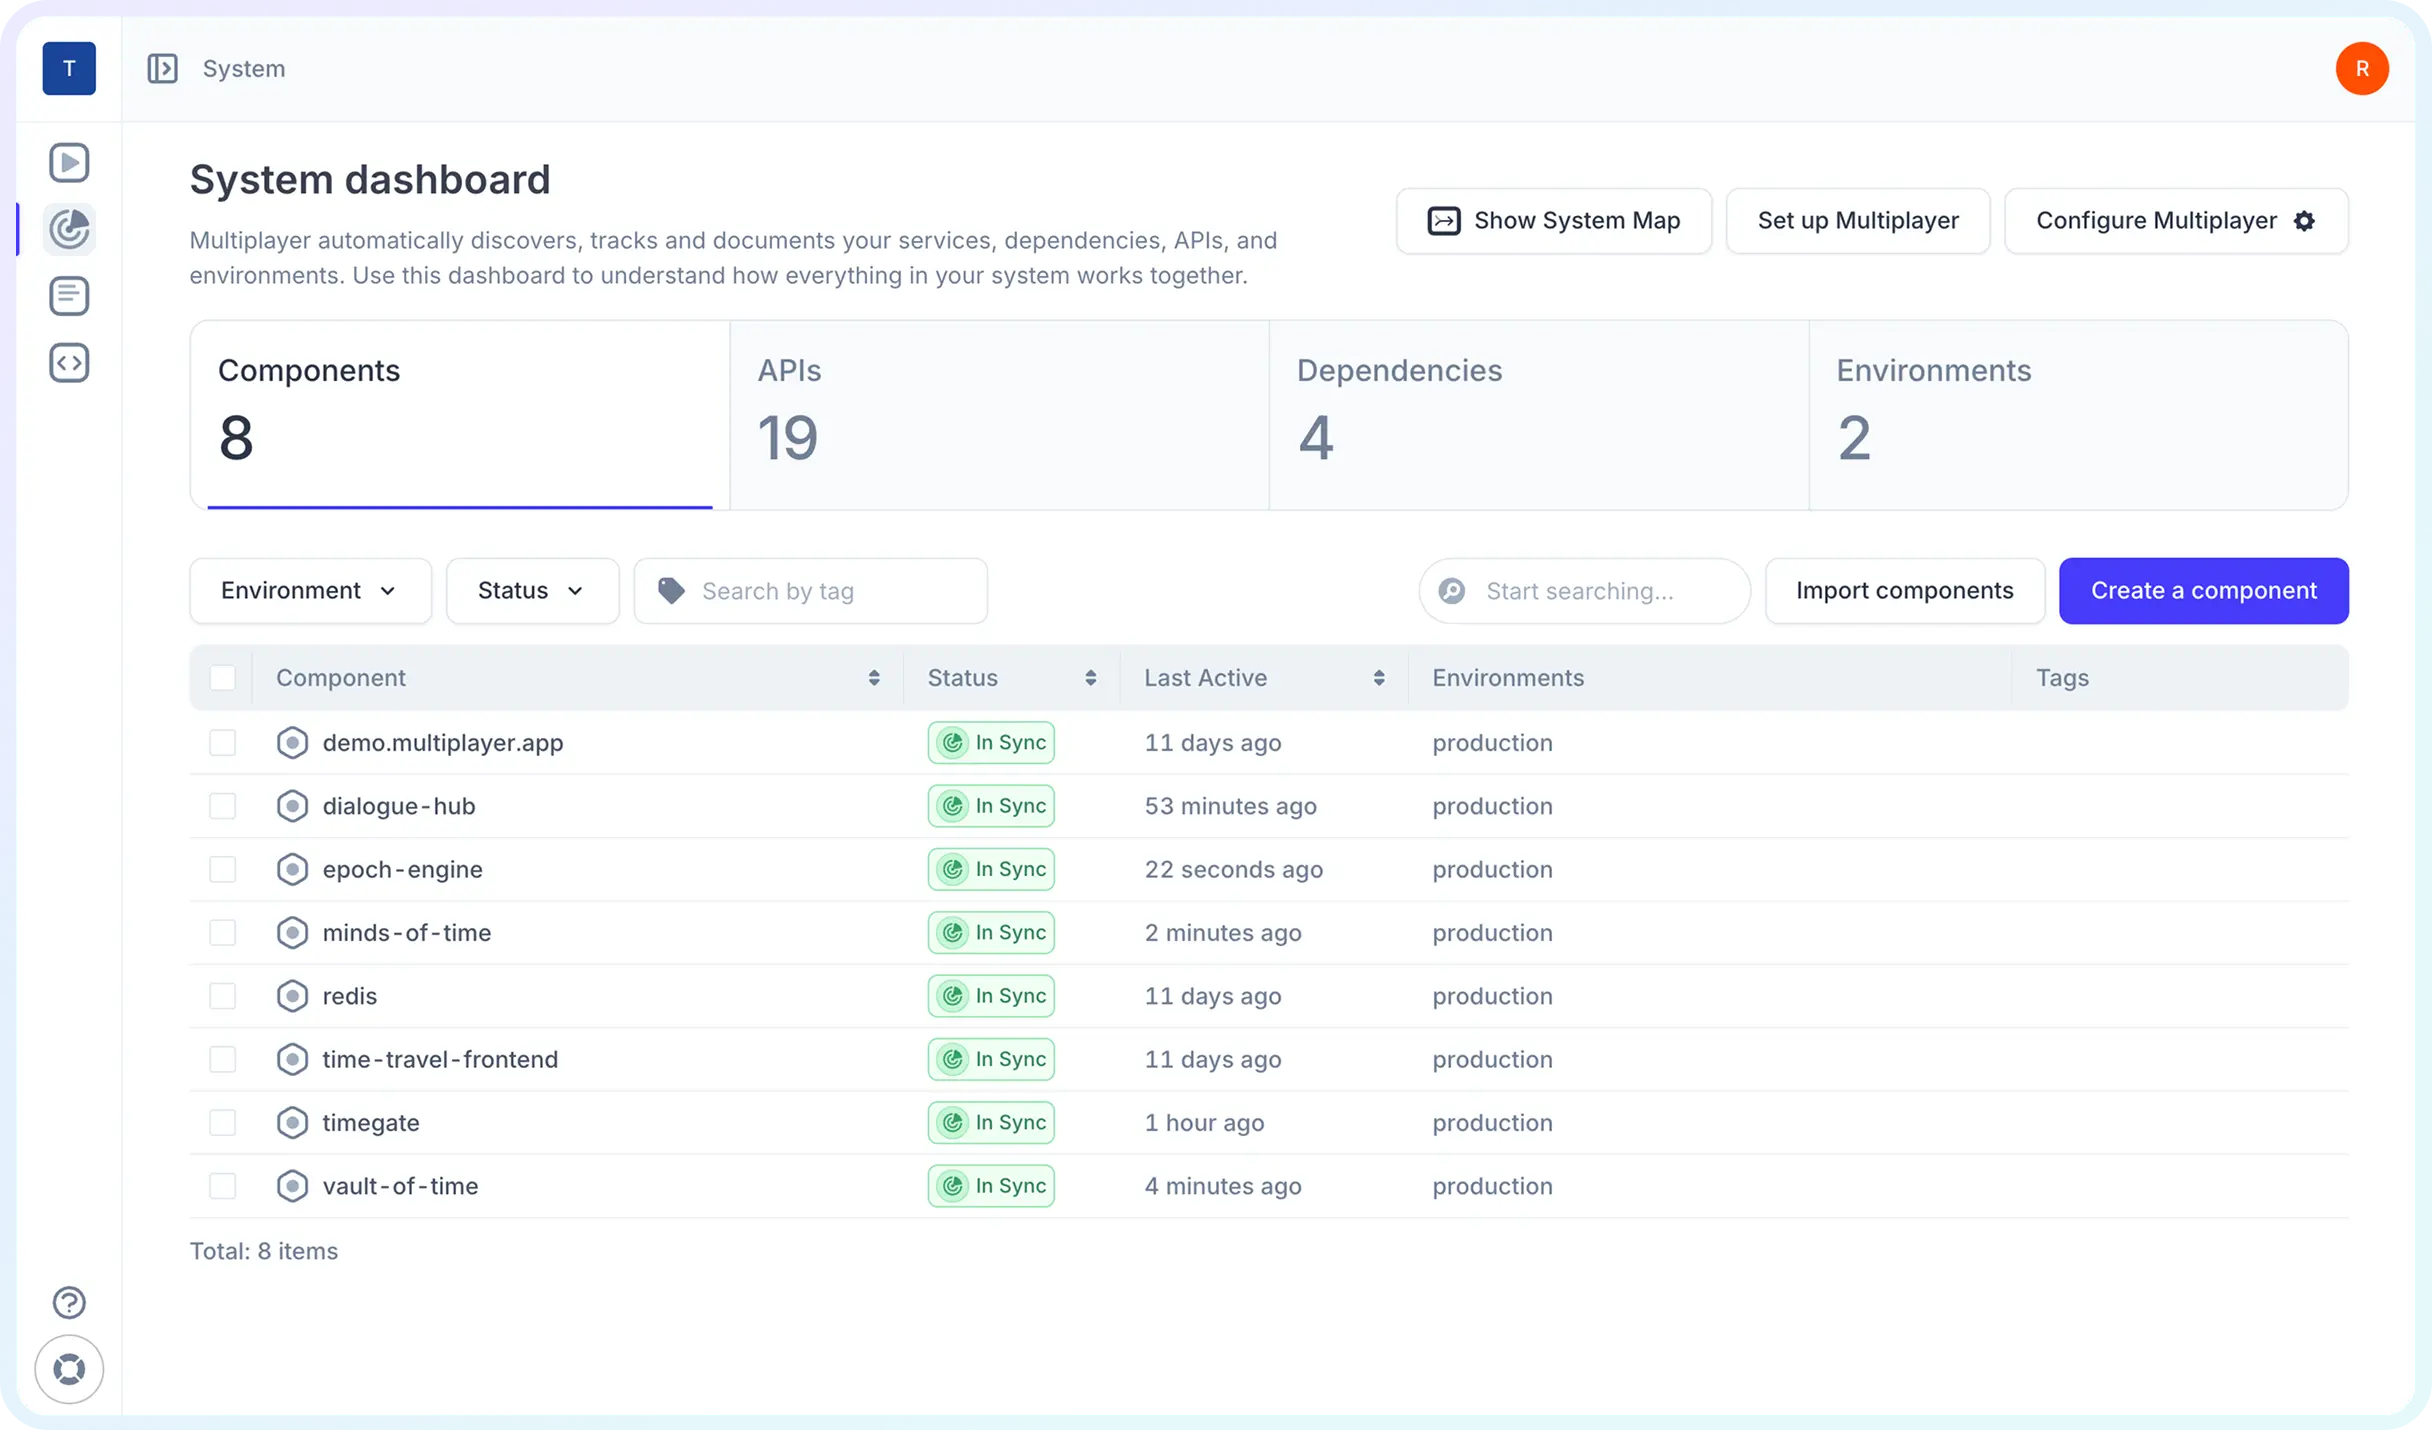This screenshot has height=1430, width=2432.
Task: Tick the checkbox for redis
Action: (222, 996)
